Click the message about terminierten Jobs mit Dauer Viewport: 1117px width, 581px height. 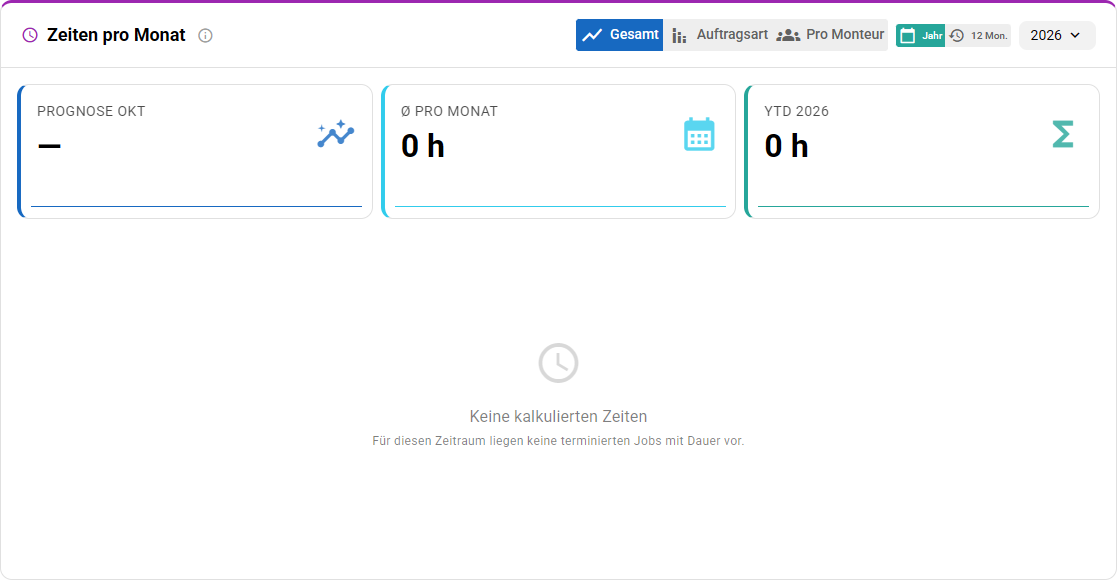click(558, 441)
